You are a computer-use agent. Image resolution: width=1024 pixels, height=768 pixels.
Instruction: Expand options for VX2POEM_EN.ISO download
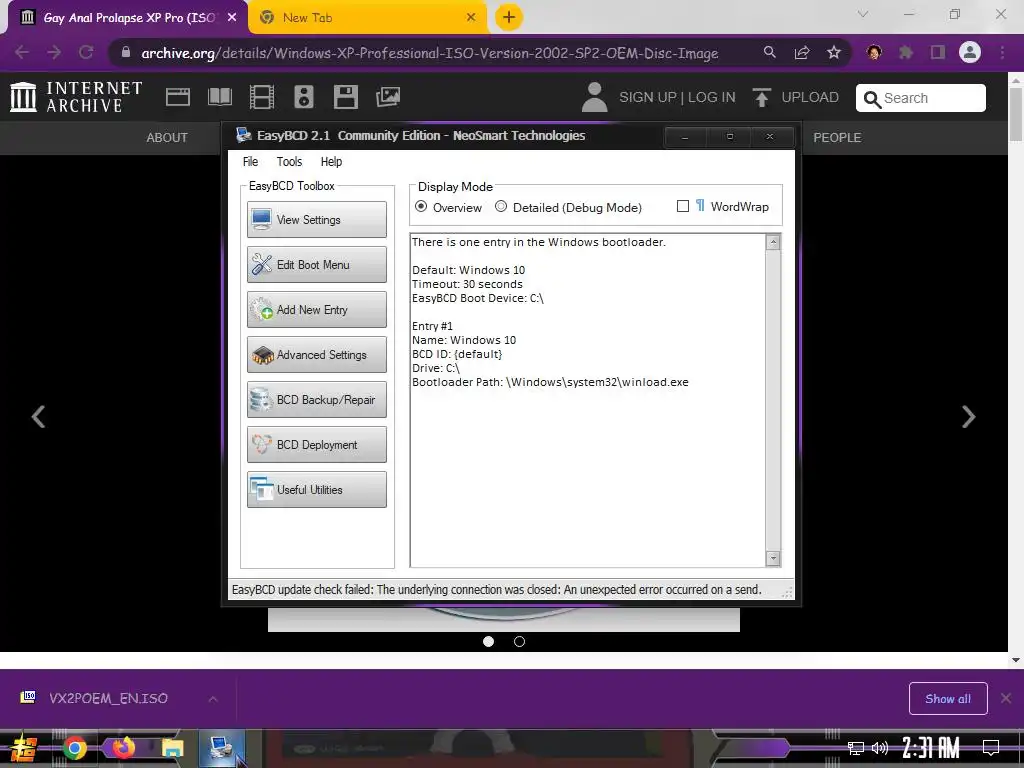tap(213, 699)
